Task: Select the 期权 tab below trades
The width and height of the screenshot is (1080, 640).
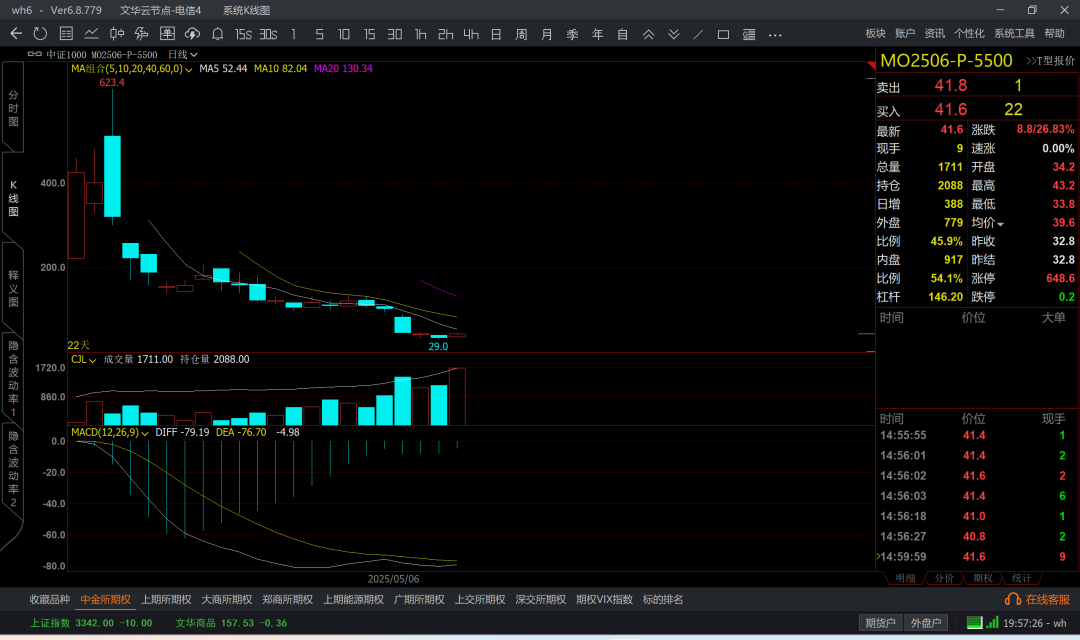Action: pos(983,578)
